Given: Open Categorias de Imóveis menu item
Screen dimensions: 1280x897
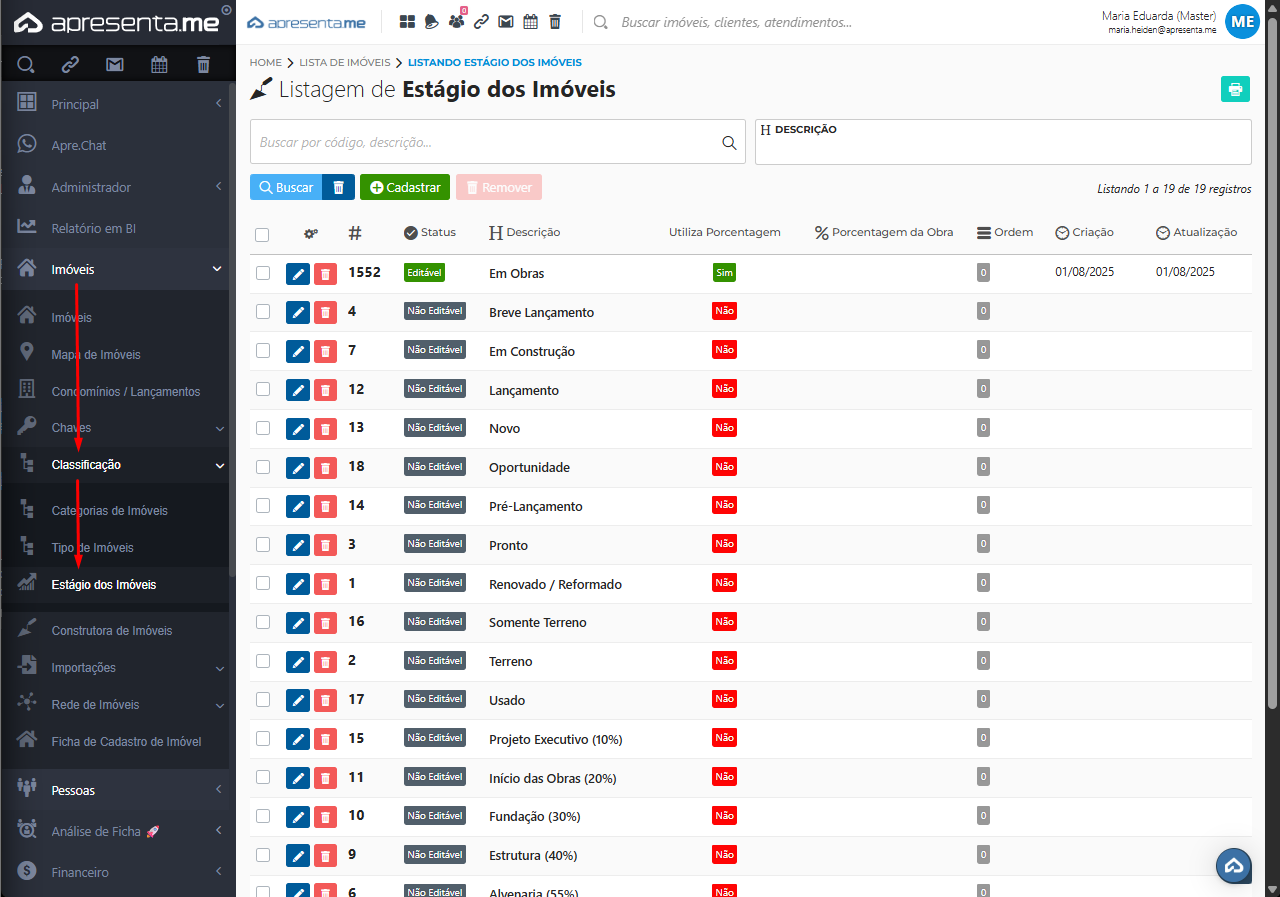Looking at the screenshot, I should point(109,511).
